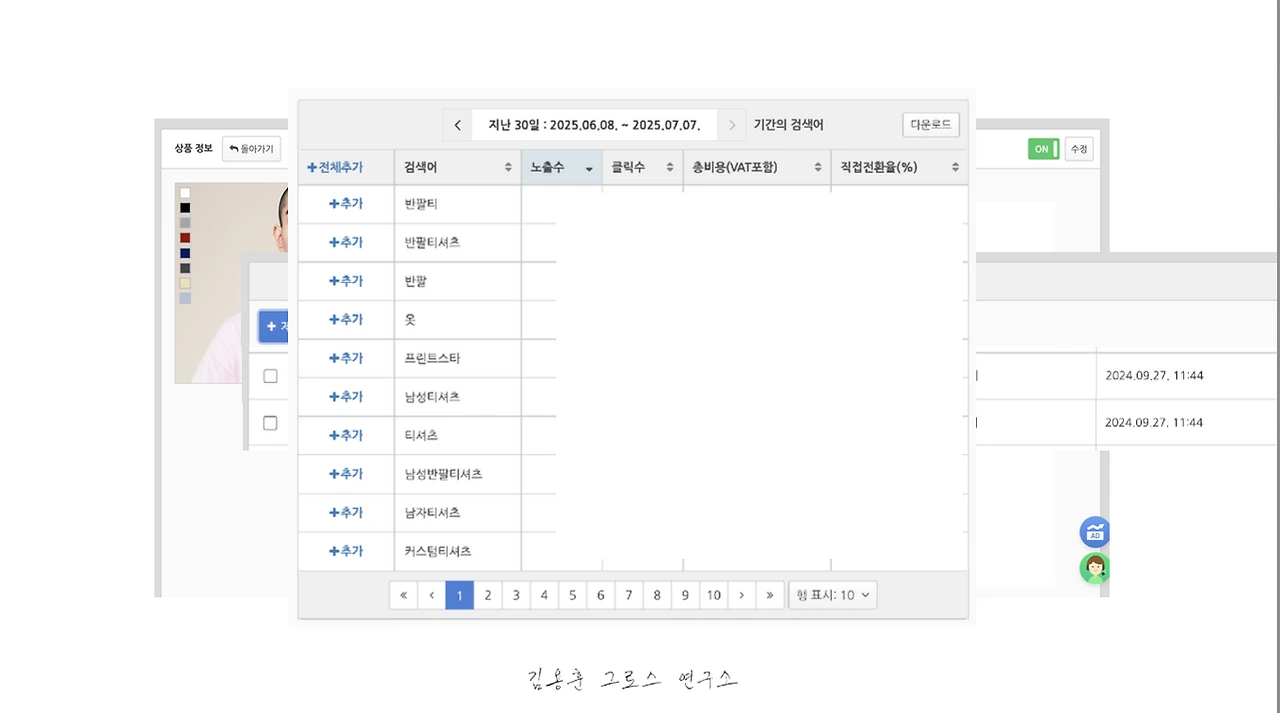
Task: Select page 5 in pagination
Action: (572, 594)
